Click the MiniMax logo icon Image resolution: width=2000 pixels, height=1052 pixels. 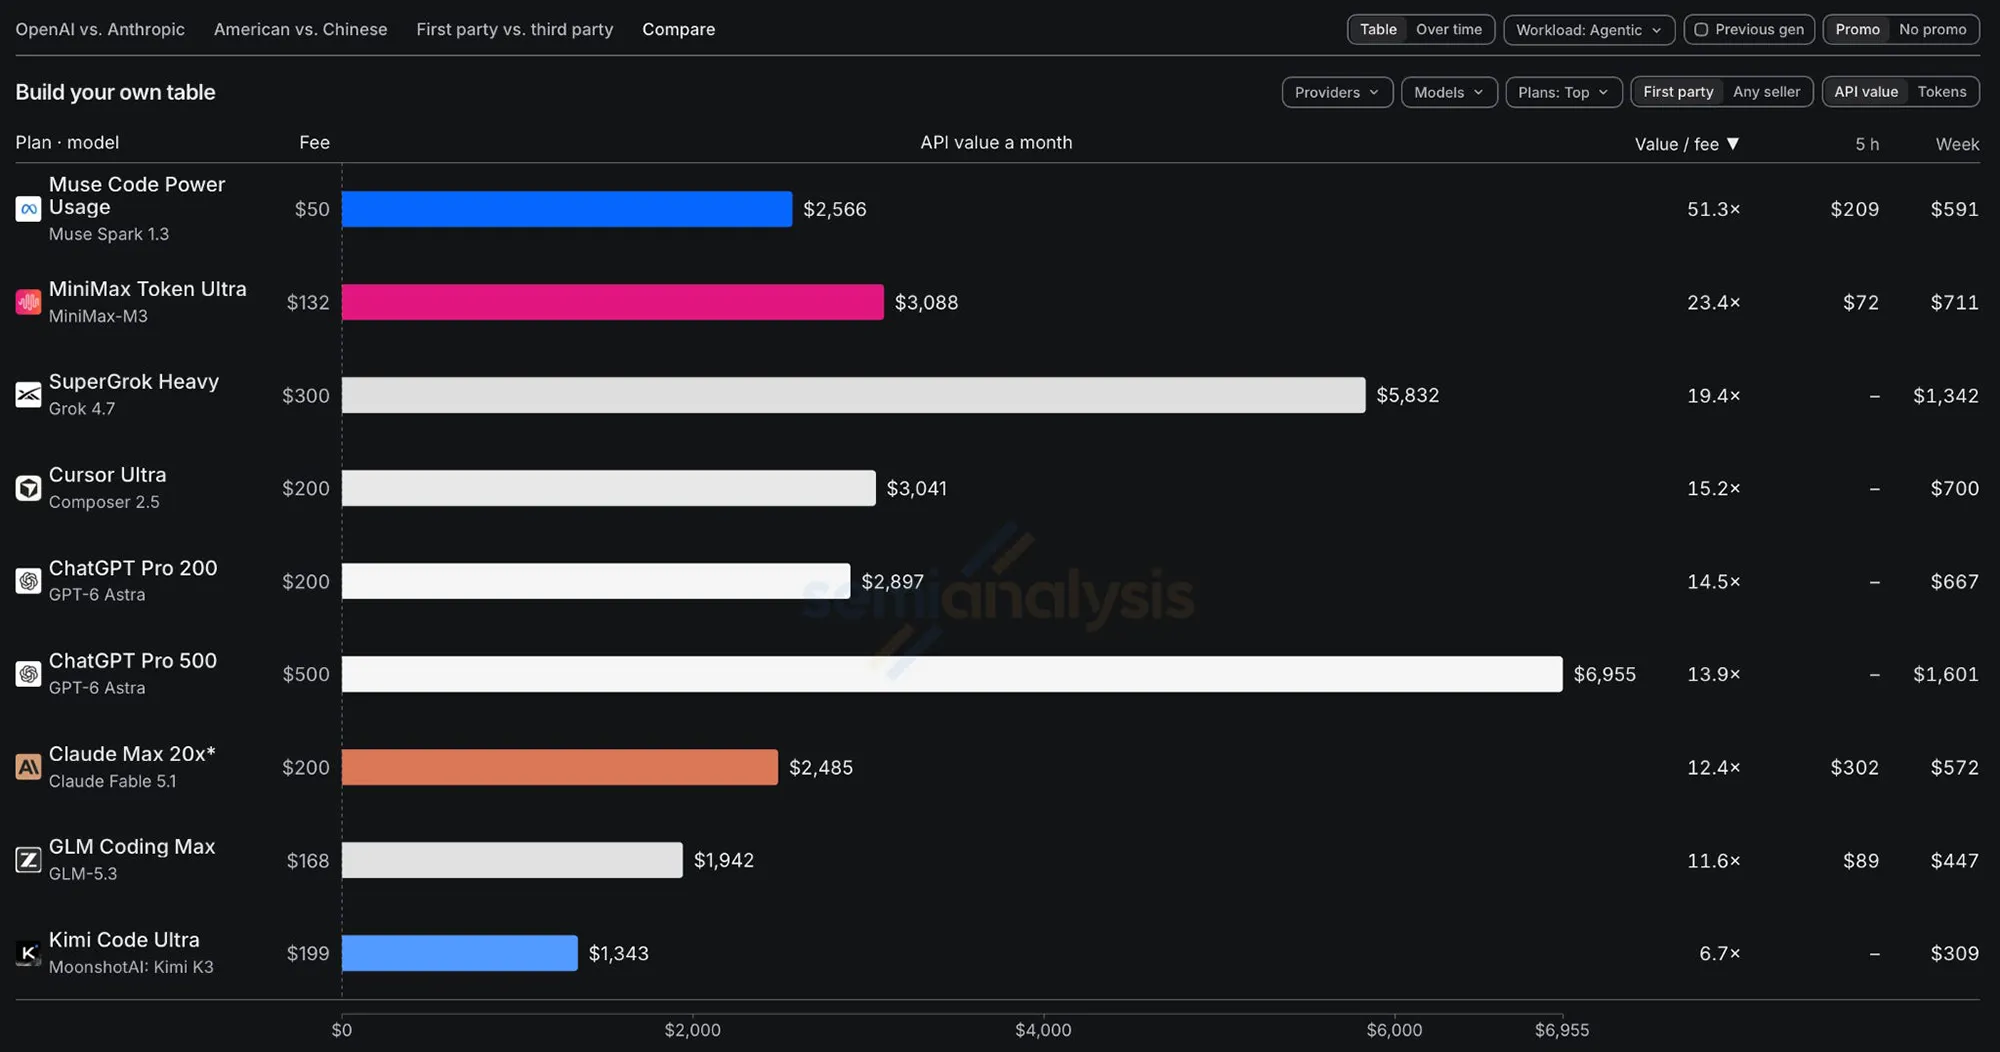(28, 302)
